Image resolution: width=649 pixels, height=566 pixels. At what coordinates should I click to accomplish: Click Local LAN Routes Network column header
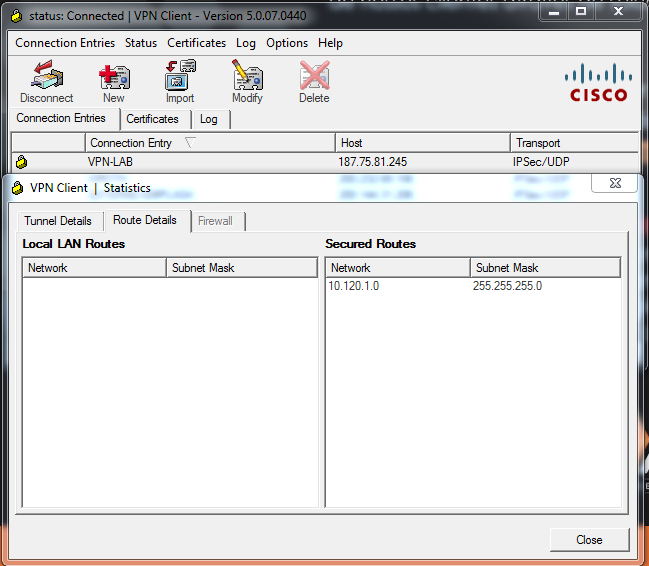[x=94, y=268]
